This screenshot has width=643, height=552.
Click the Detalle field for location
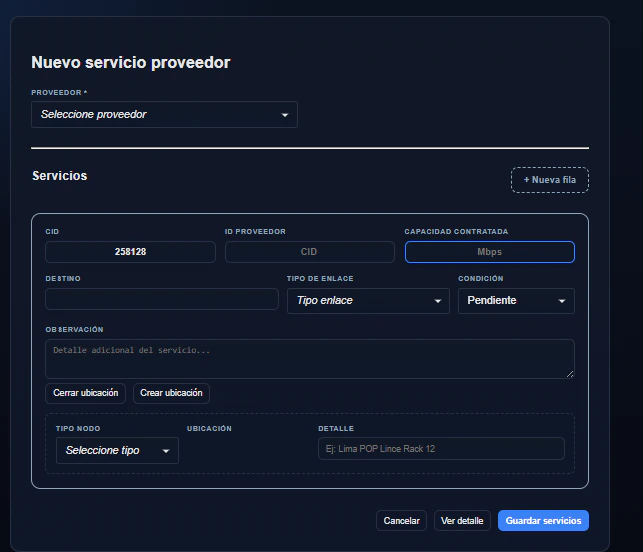coord(441,449)
